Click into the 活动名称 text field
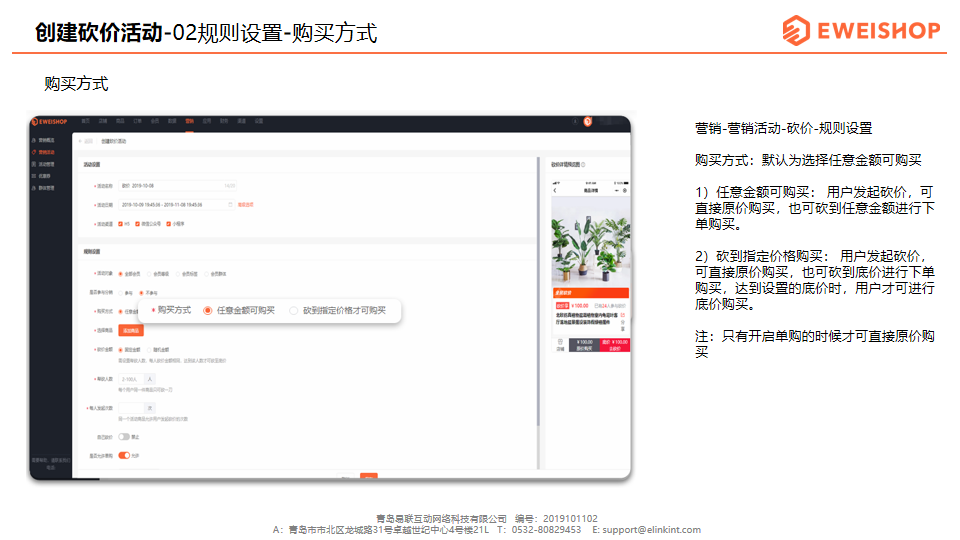 tap(178, 186)
